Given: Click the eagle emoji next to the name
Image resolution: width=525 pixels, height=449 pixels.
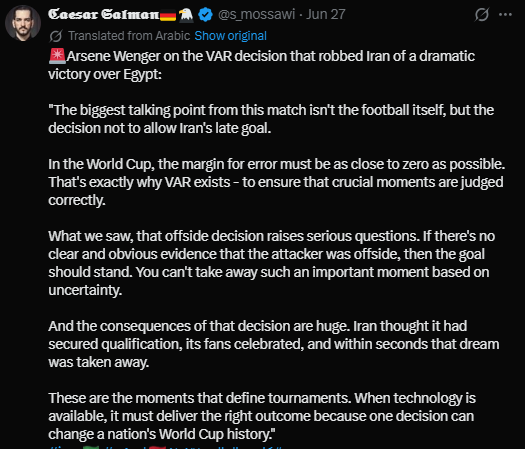Looking at the screenshot, I should coord(186,15).
